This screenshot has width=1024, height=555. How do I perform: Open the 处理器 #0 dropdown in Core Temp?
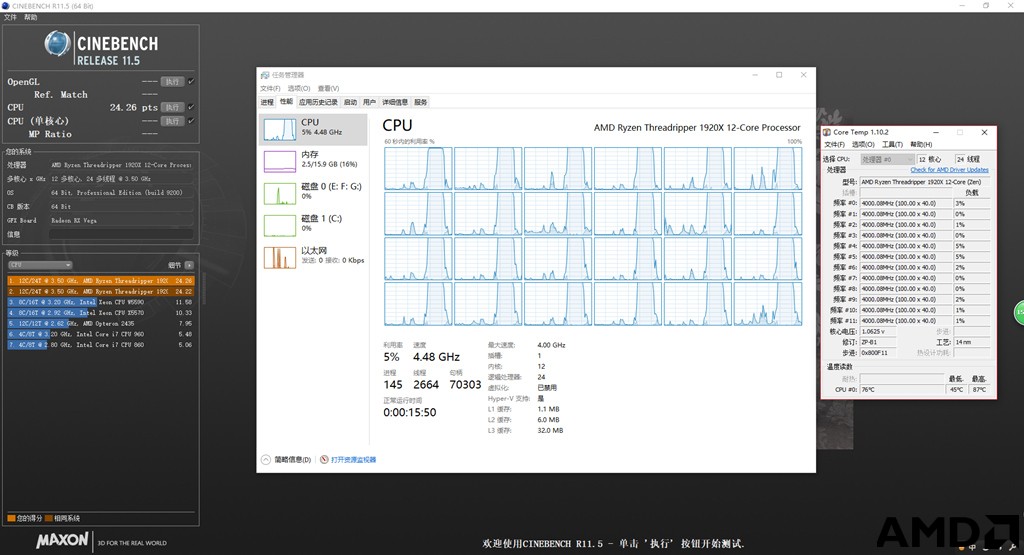pyautogui.click(x=887, y=159)
